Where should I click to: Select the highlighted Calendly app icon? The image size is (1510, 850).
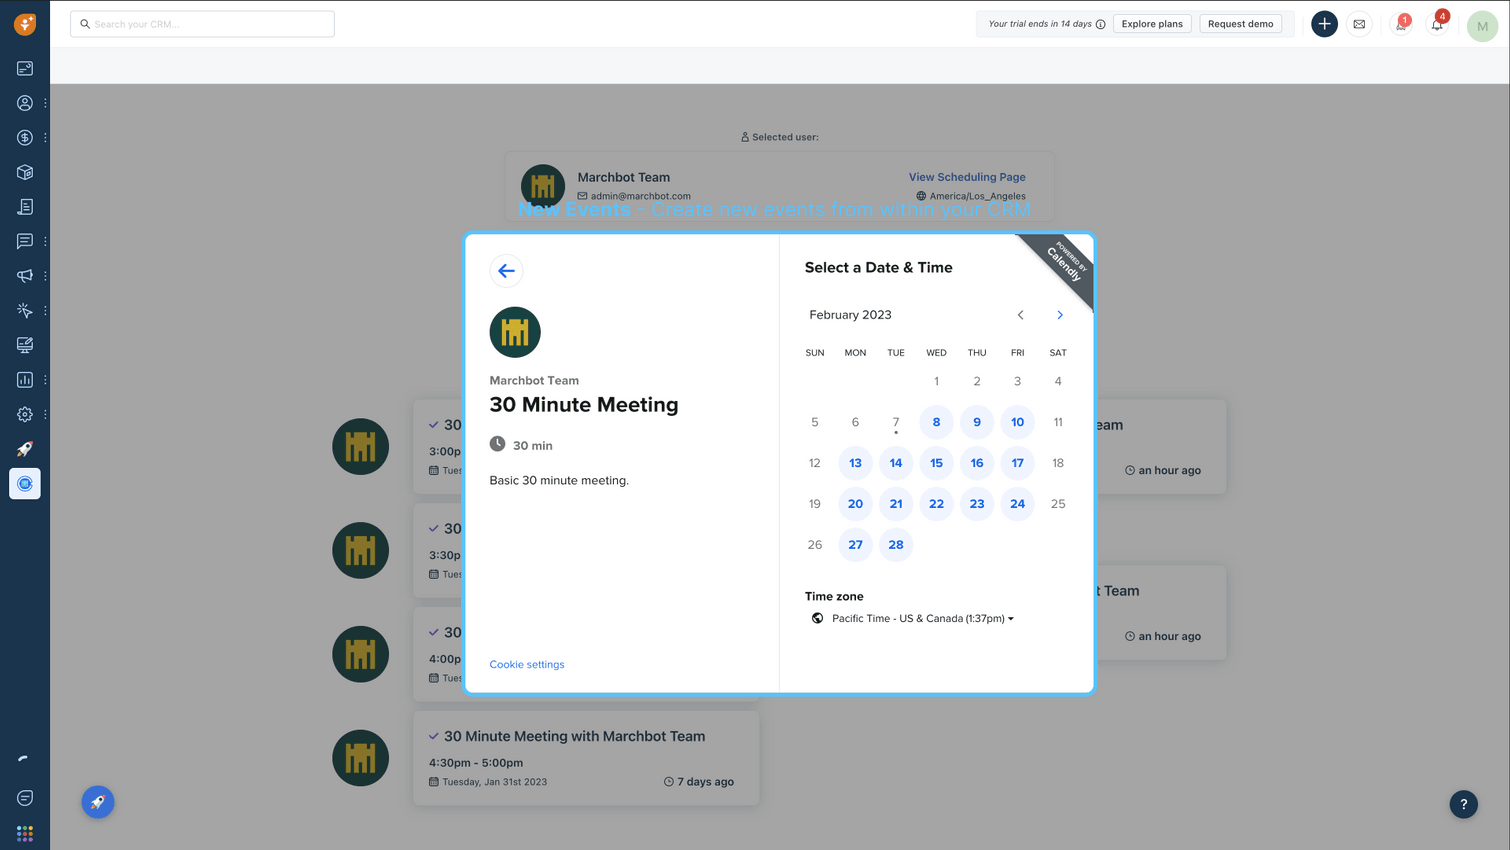tap(25, 484)
